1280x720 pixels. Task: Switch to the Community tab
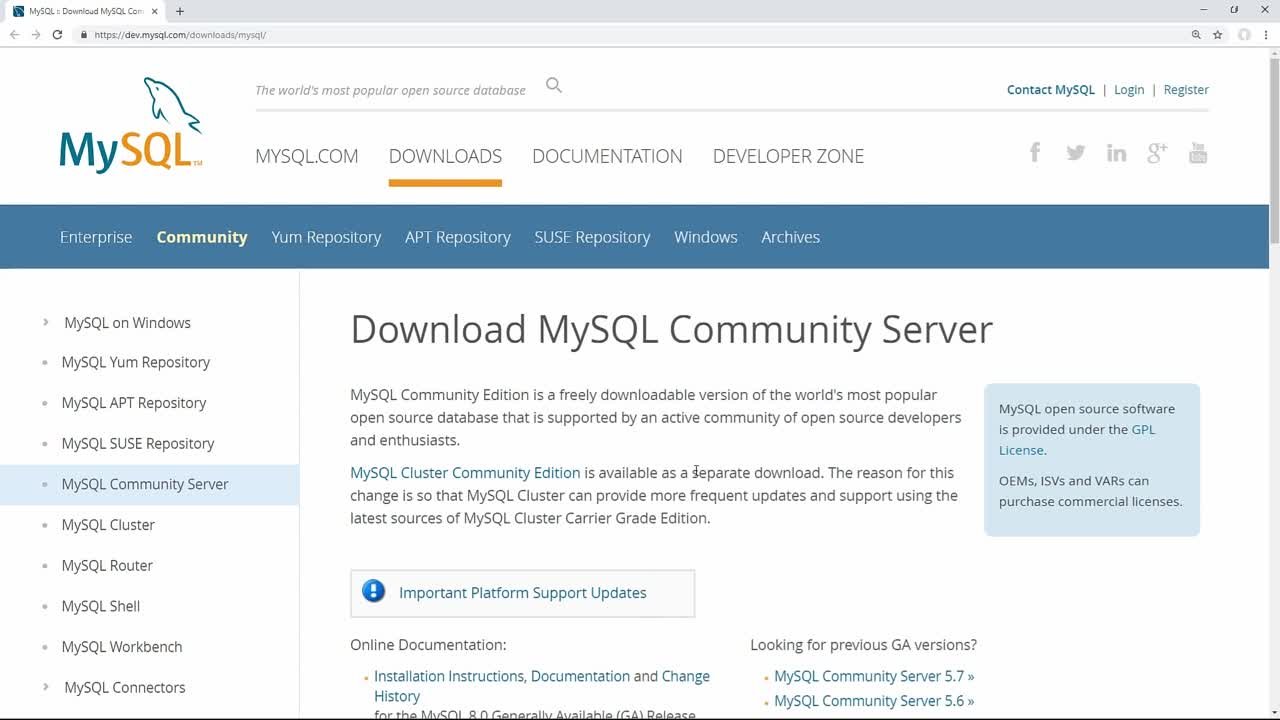202,237
